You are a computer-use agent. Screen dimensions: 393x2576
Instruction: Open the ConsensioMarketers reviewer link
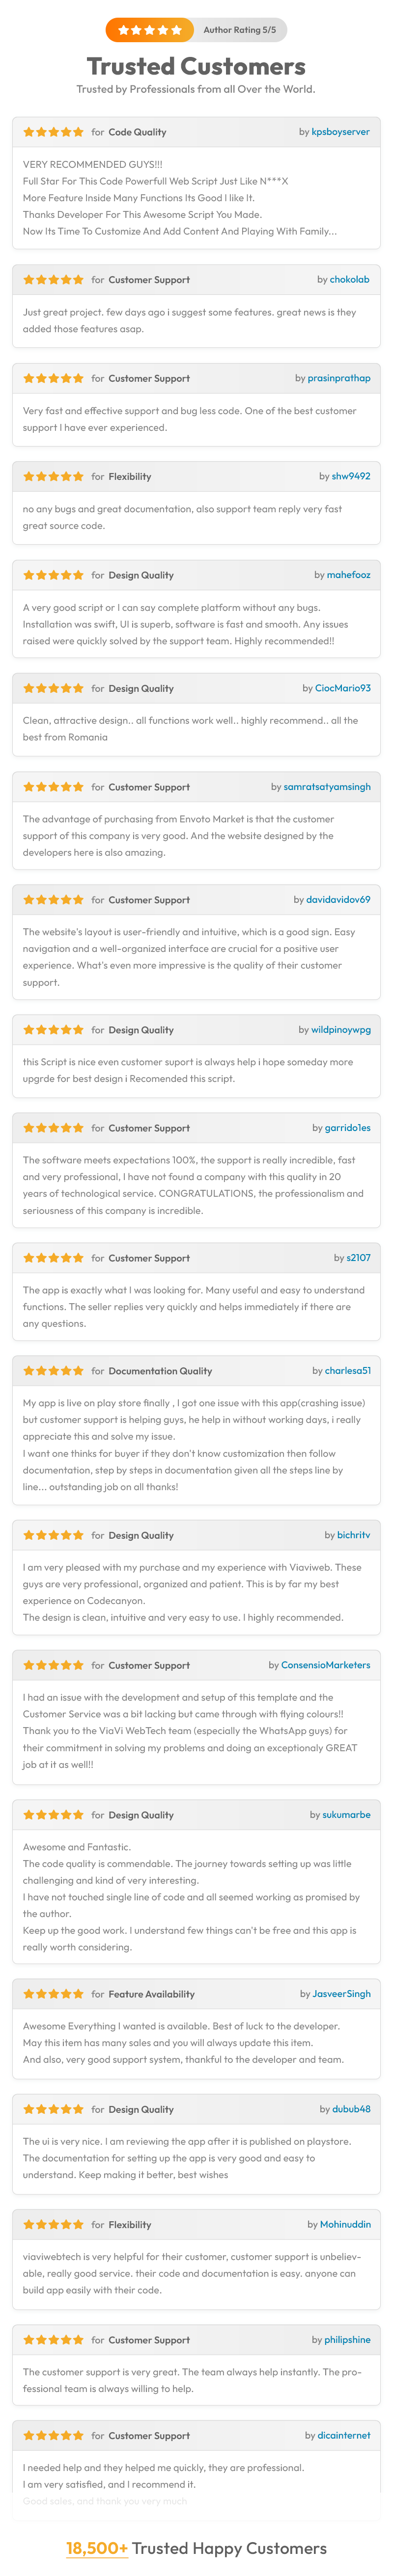[x=325, y=1665]
